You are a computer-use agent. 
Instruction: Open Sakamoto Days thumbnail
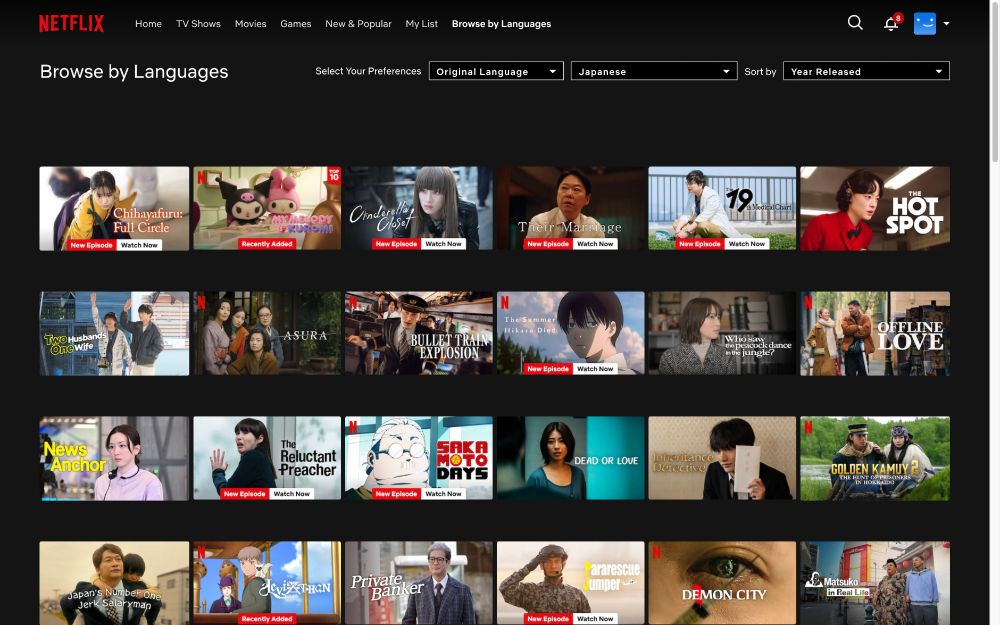(419, 459)
